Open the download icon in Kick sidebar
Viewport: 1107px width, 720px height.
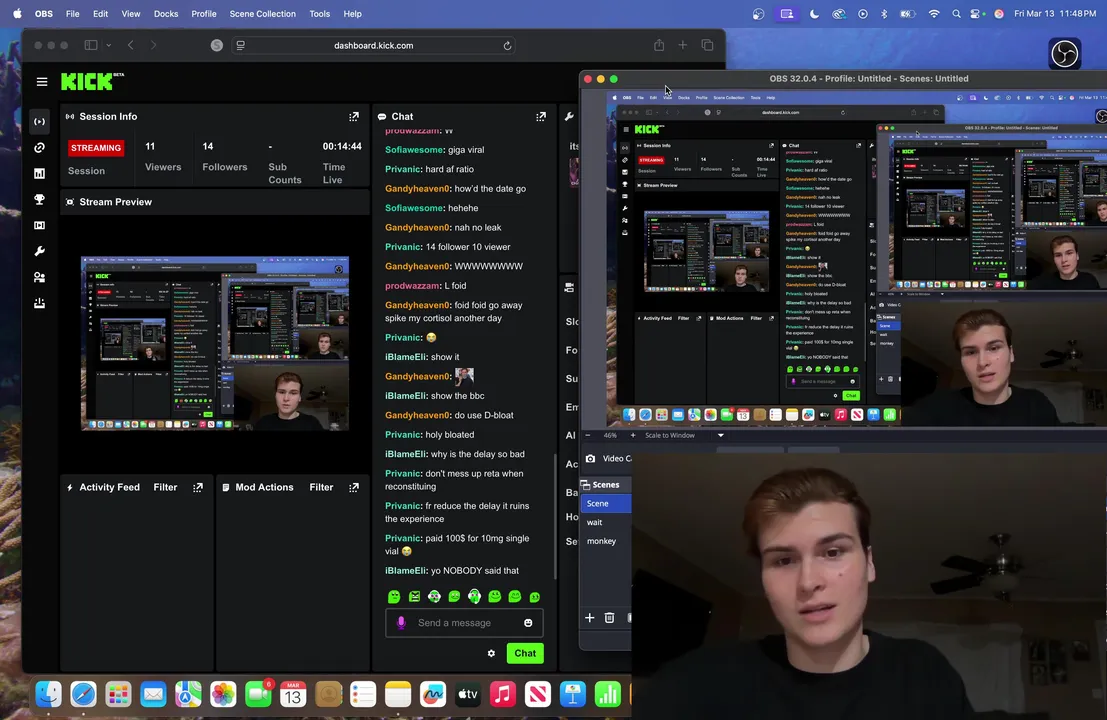point(40,303)
